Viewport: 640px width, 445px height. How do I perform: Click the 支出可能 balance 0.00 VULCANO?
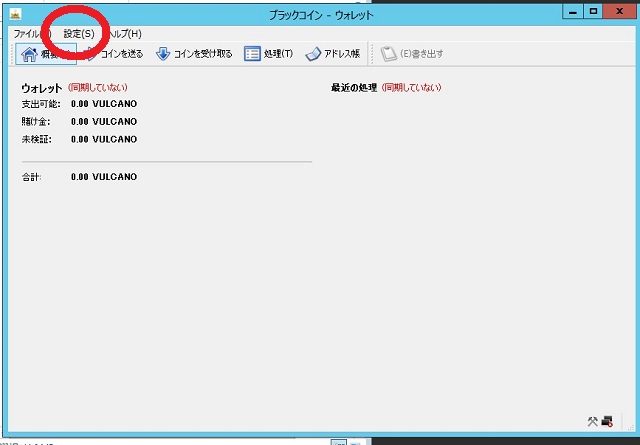[104, 104]
